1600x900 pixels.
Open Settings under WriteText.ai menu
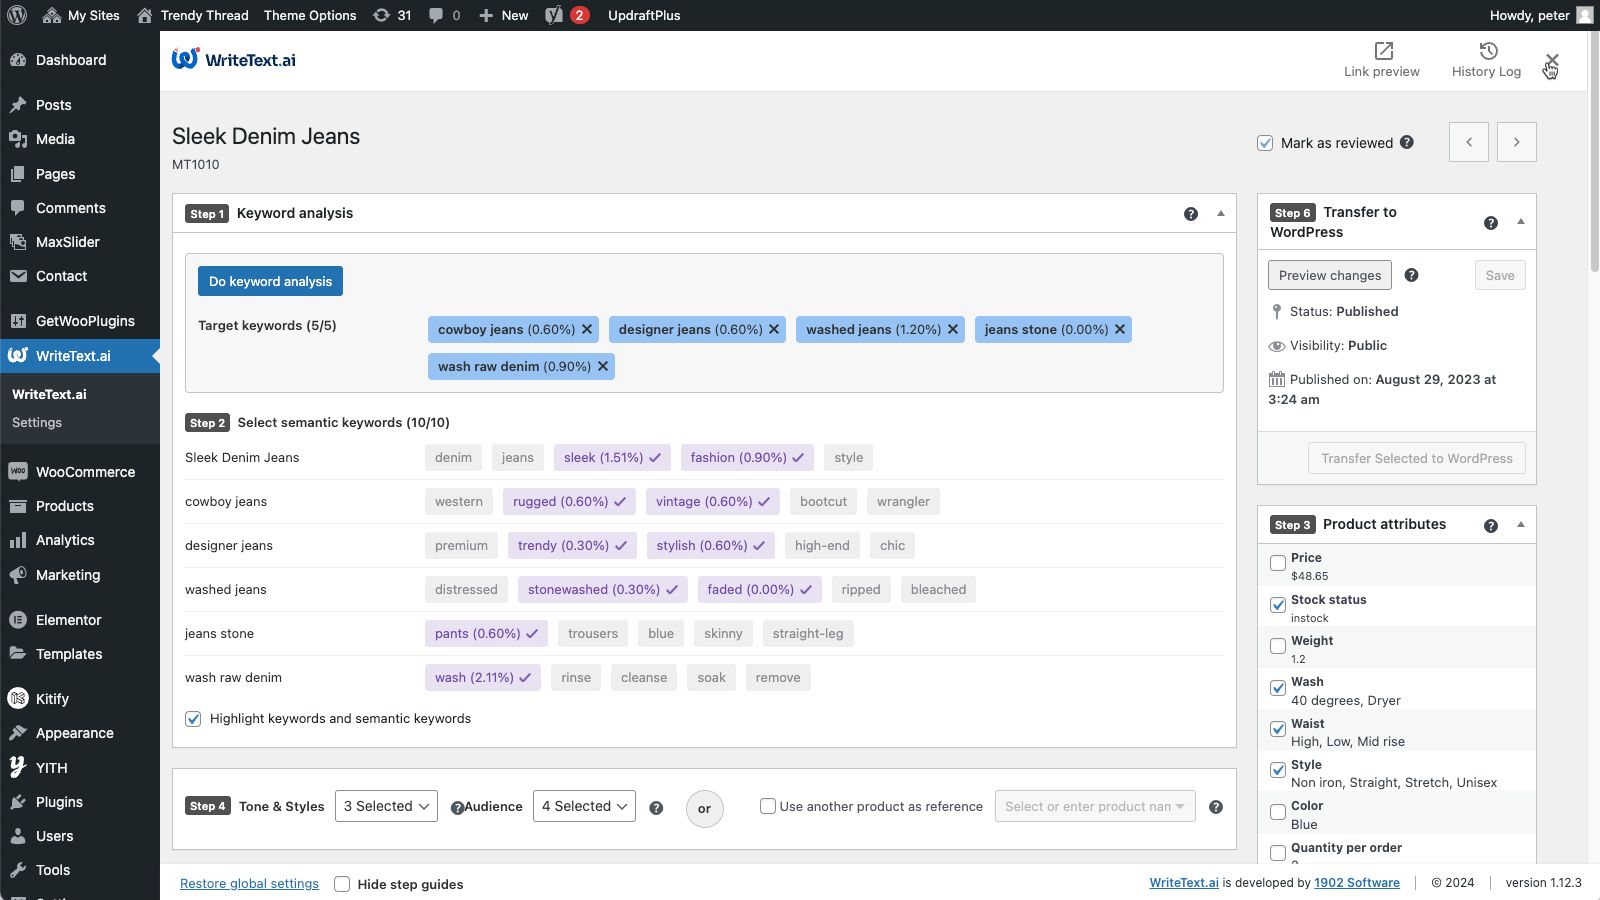[x=37, y=423]
